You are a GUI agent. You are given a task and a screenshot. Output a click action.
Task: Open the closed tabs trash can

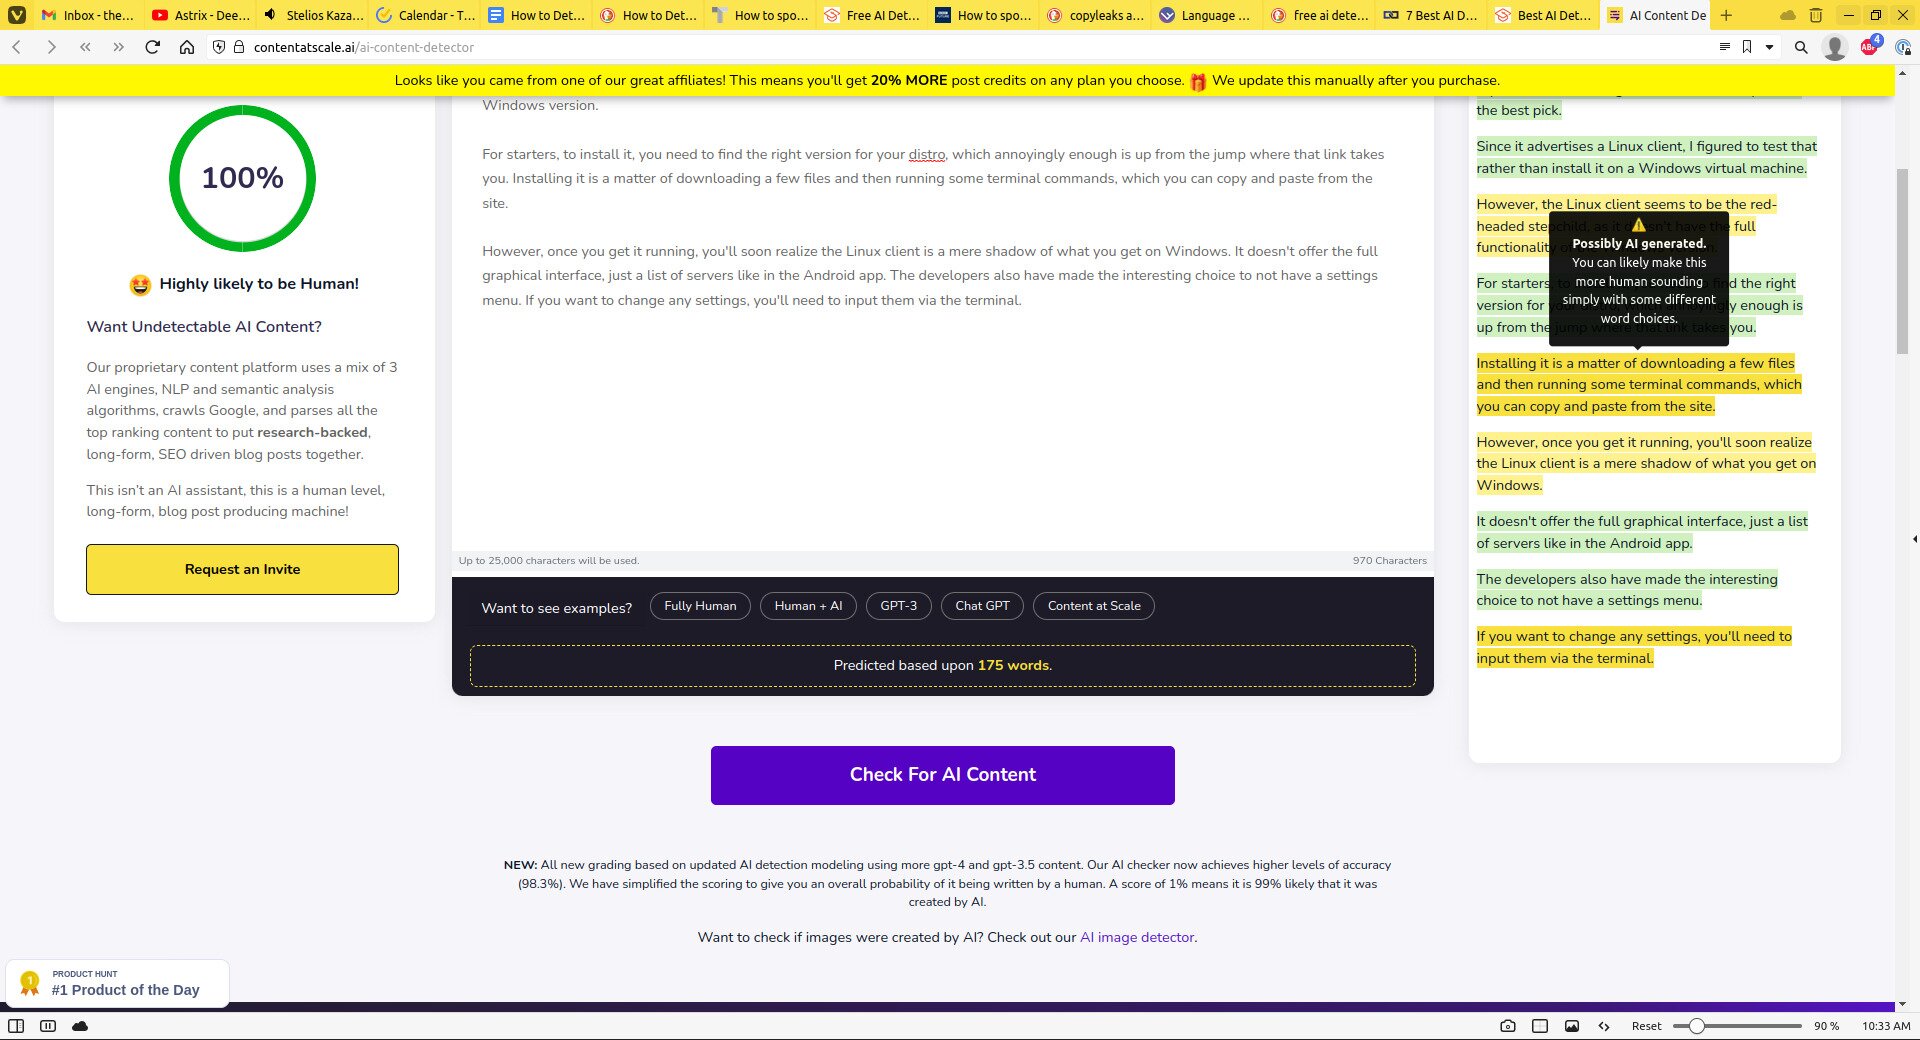coord(1816,15)
